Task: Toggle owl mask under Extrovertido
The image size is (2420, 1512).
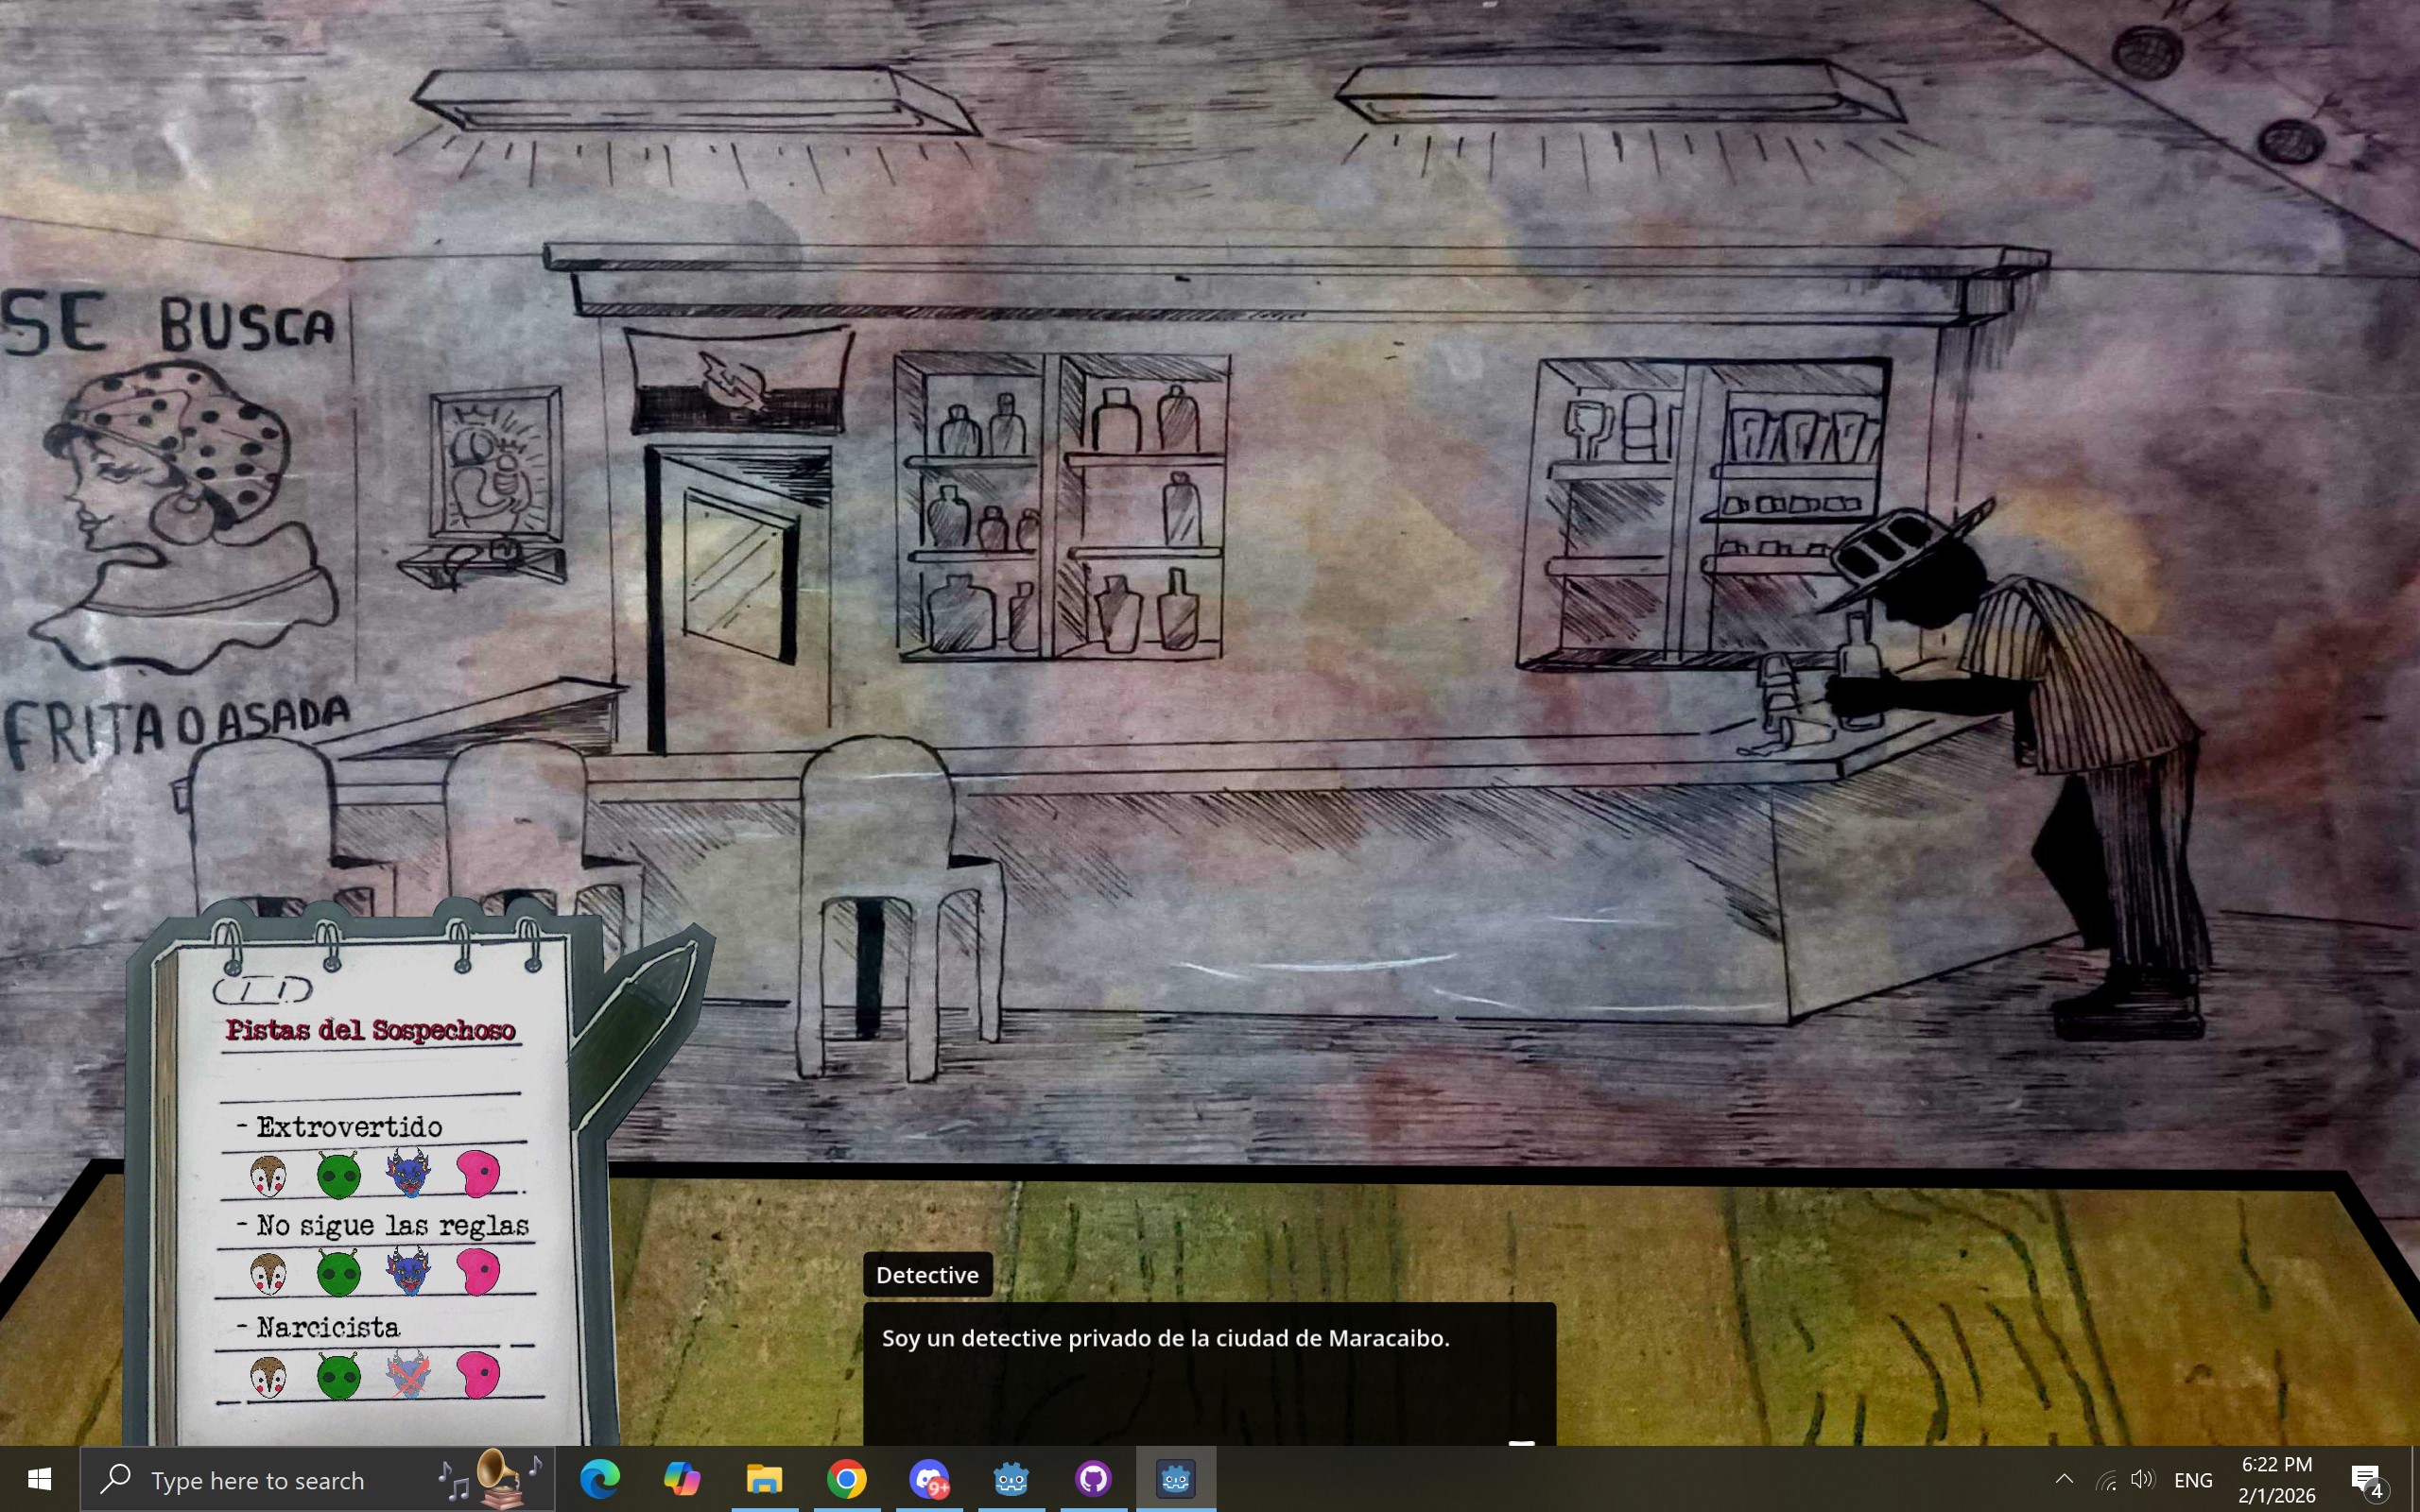Action: coord(268,1175)
